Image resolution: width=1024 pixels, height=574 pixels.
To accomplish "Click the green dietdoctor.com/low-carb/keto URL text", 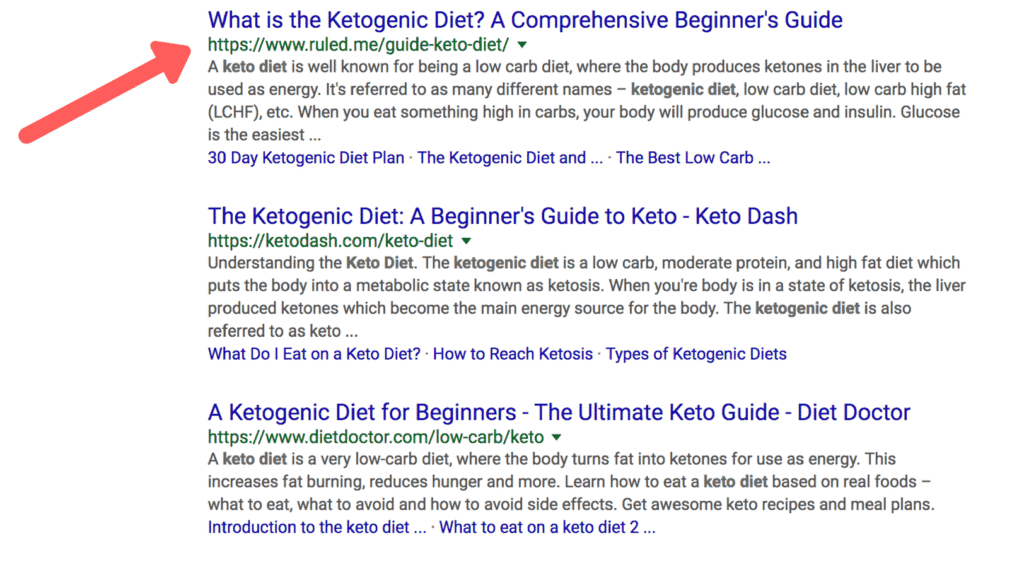I will (x=375, y=437).
